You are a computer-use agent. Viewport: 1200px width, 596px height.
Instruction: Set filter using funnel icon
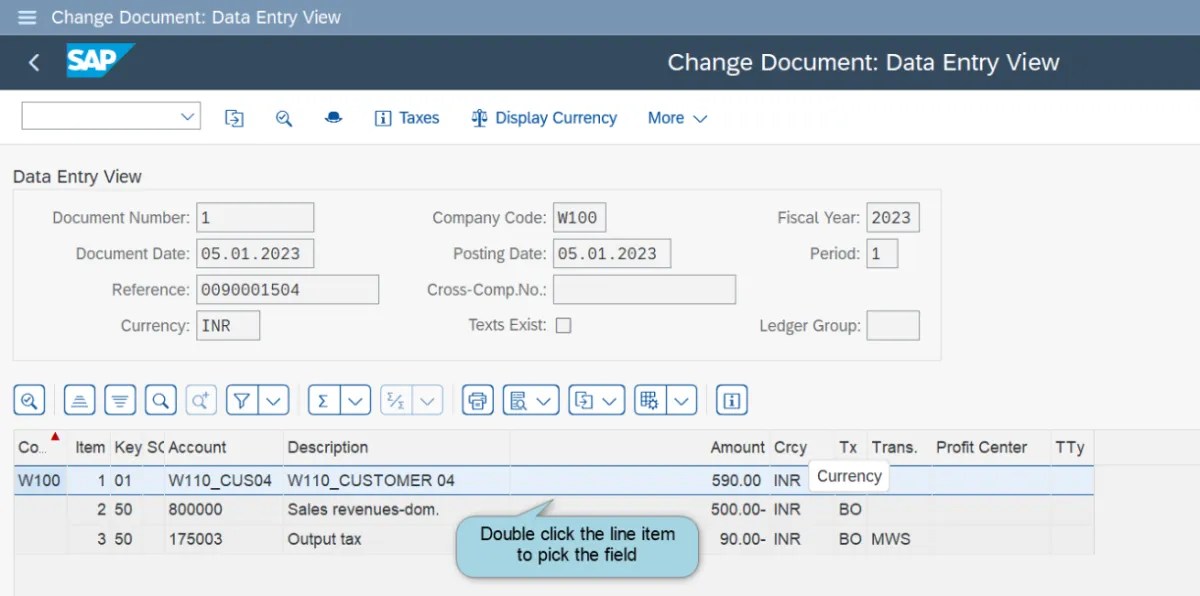pos(242,401)
